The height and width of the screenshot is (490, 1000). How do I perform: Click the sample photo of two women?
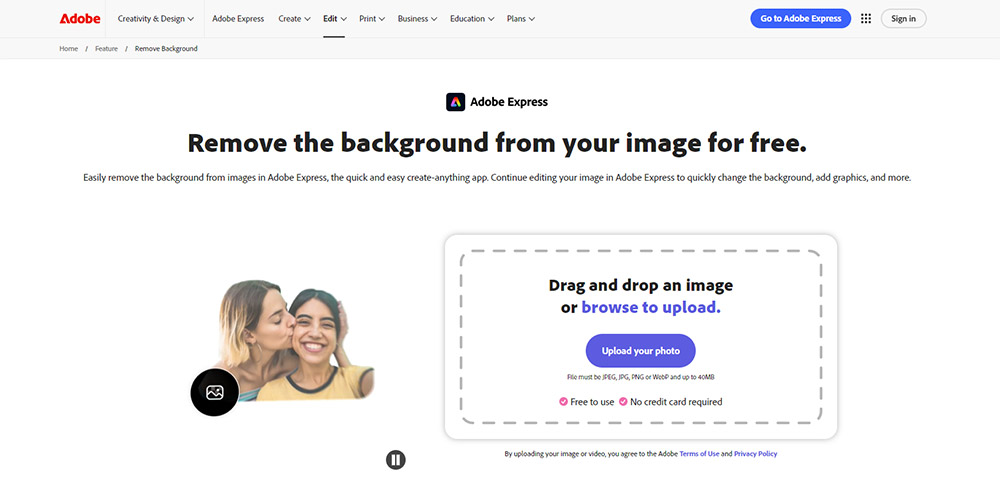(297, 340)
